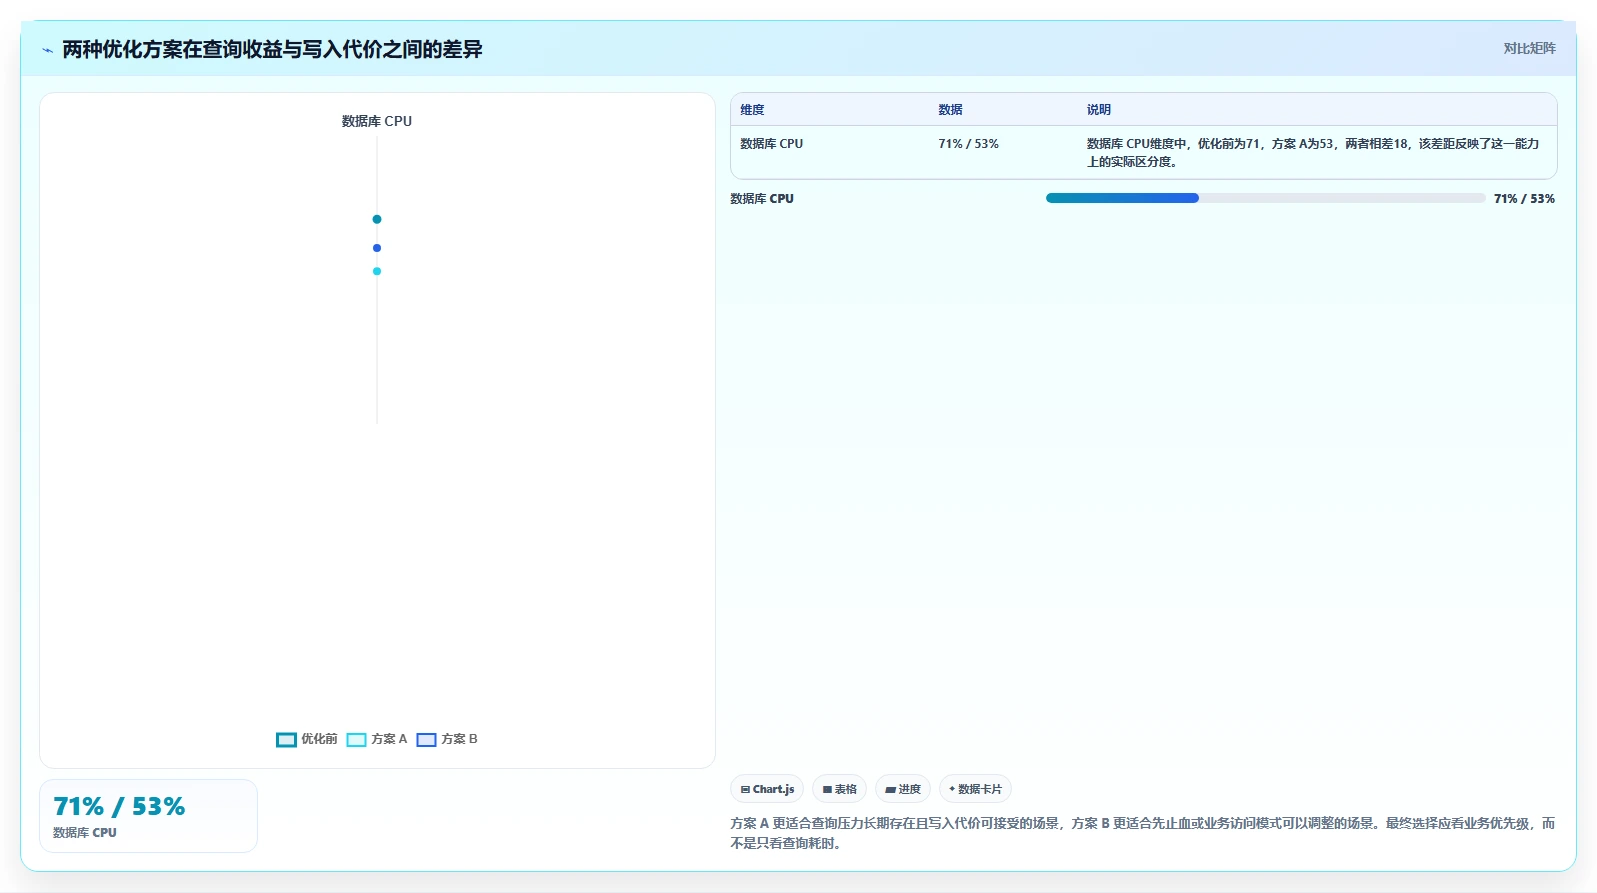Toggle the 优化前 legend item
This screenshot has width=1597, height=893.
307,739
